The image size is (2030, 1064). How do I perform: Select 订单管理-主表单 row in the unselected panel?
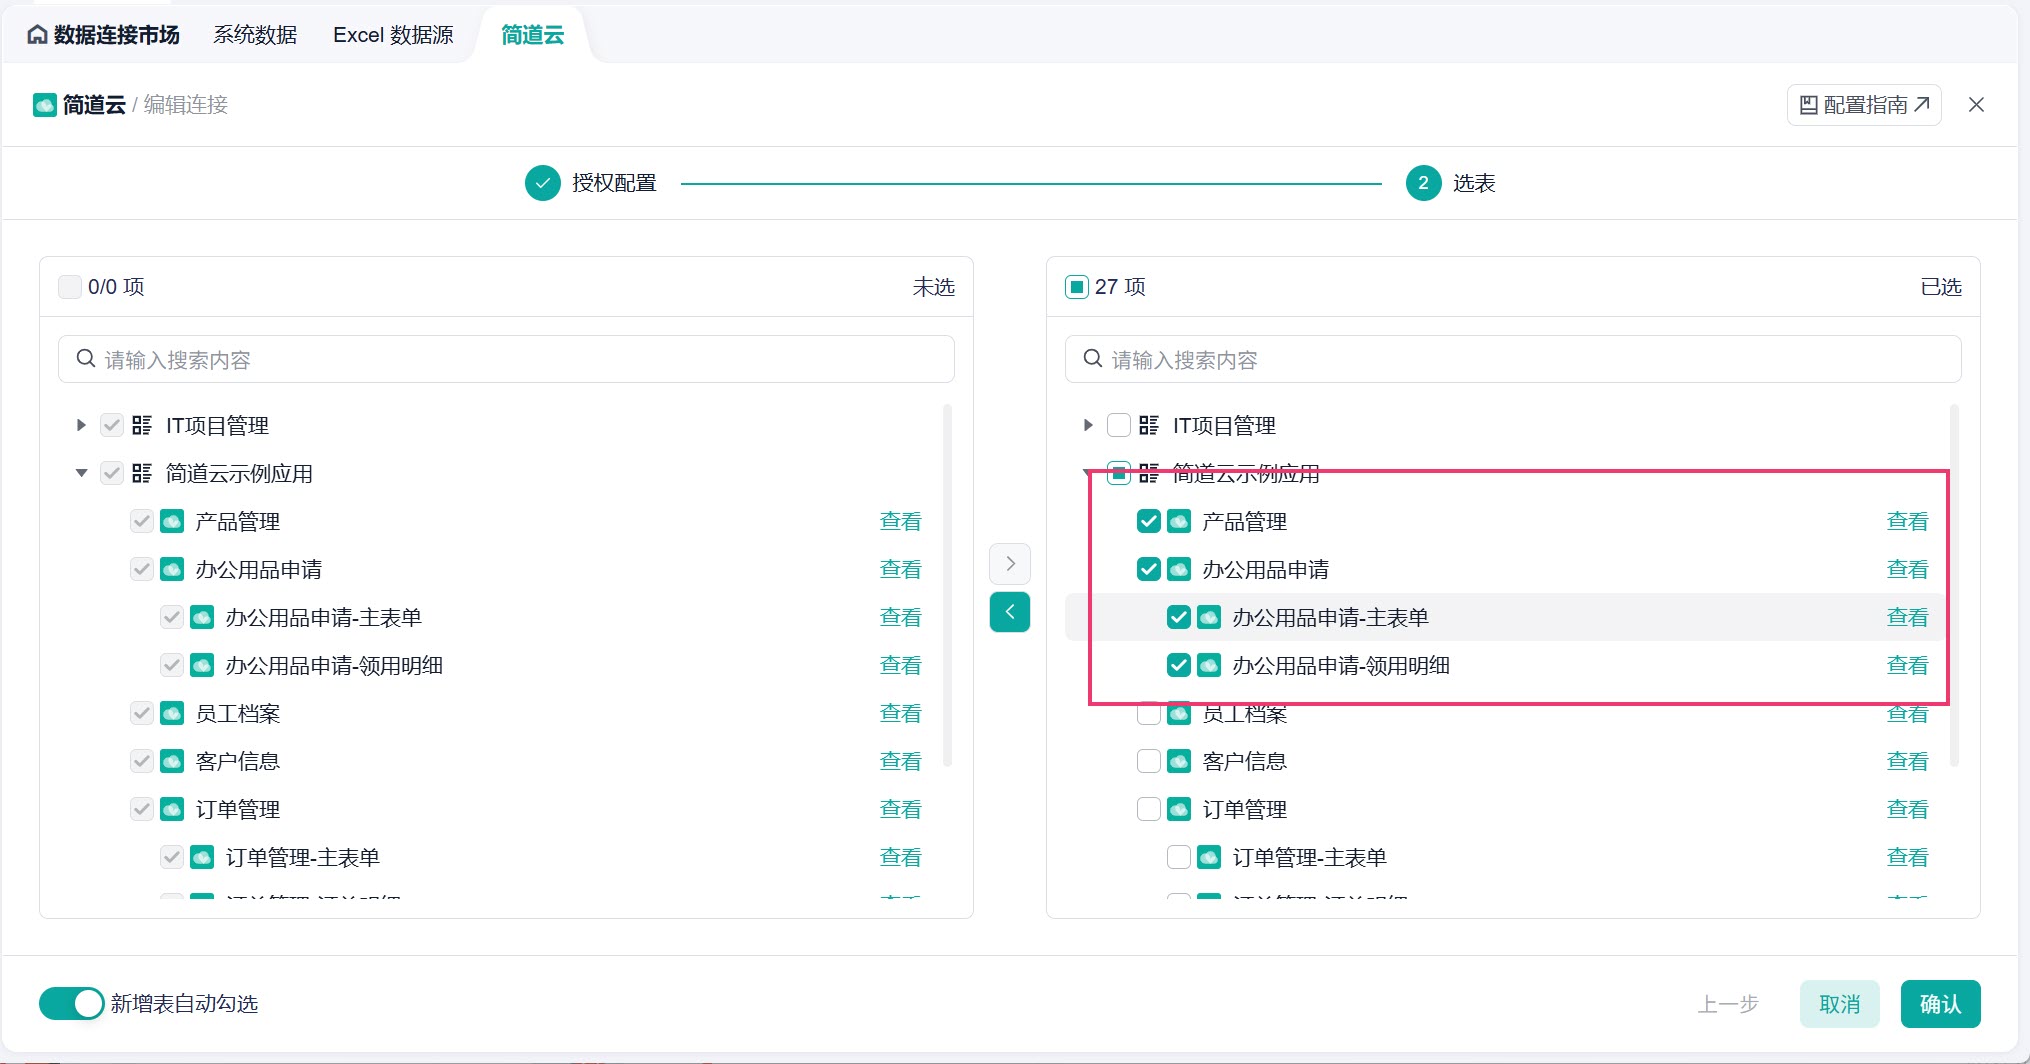pyautogui.click(x=498, y=857)
